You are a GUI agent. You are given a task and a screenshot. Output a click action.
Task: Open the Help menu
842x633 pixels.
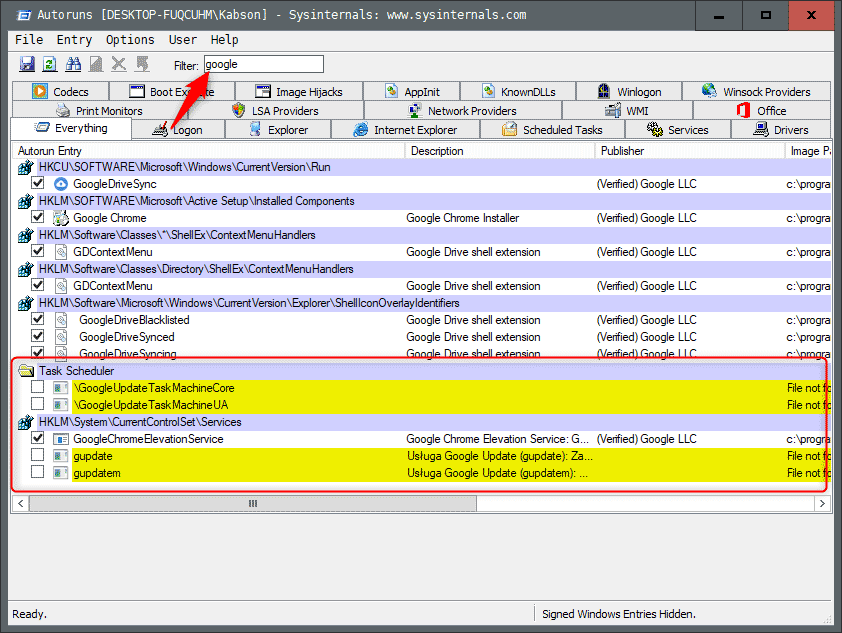tap(224, 40)
